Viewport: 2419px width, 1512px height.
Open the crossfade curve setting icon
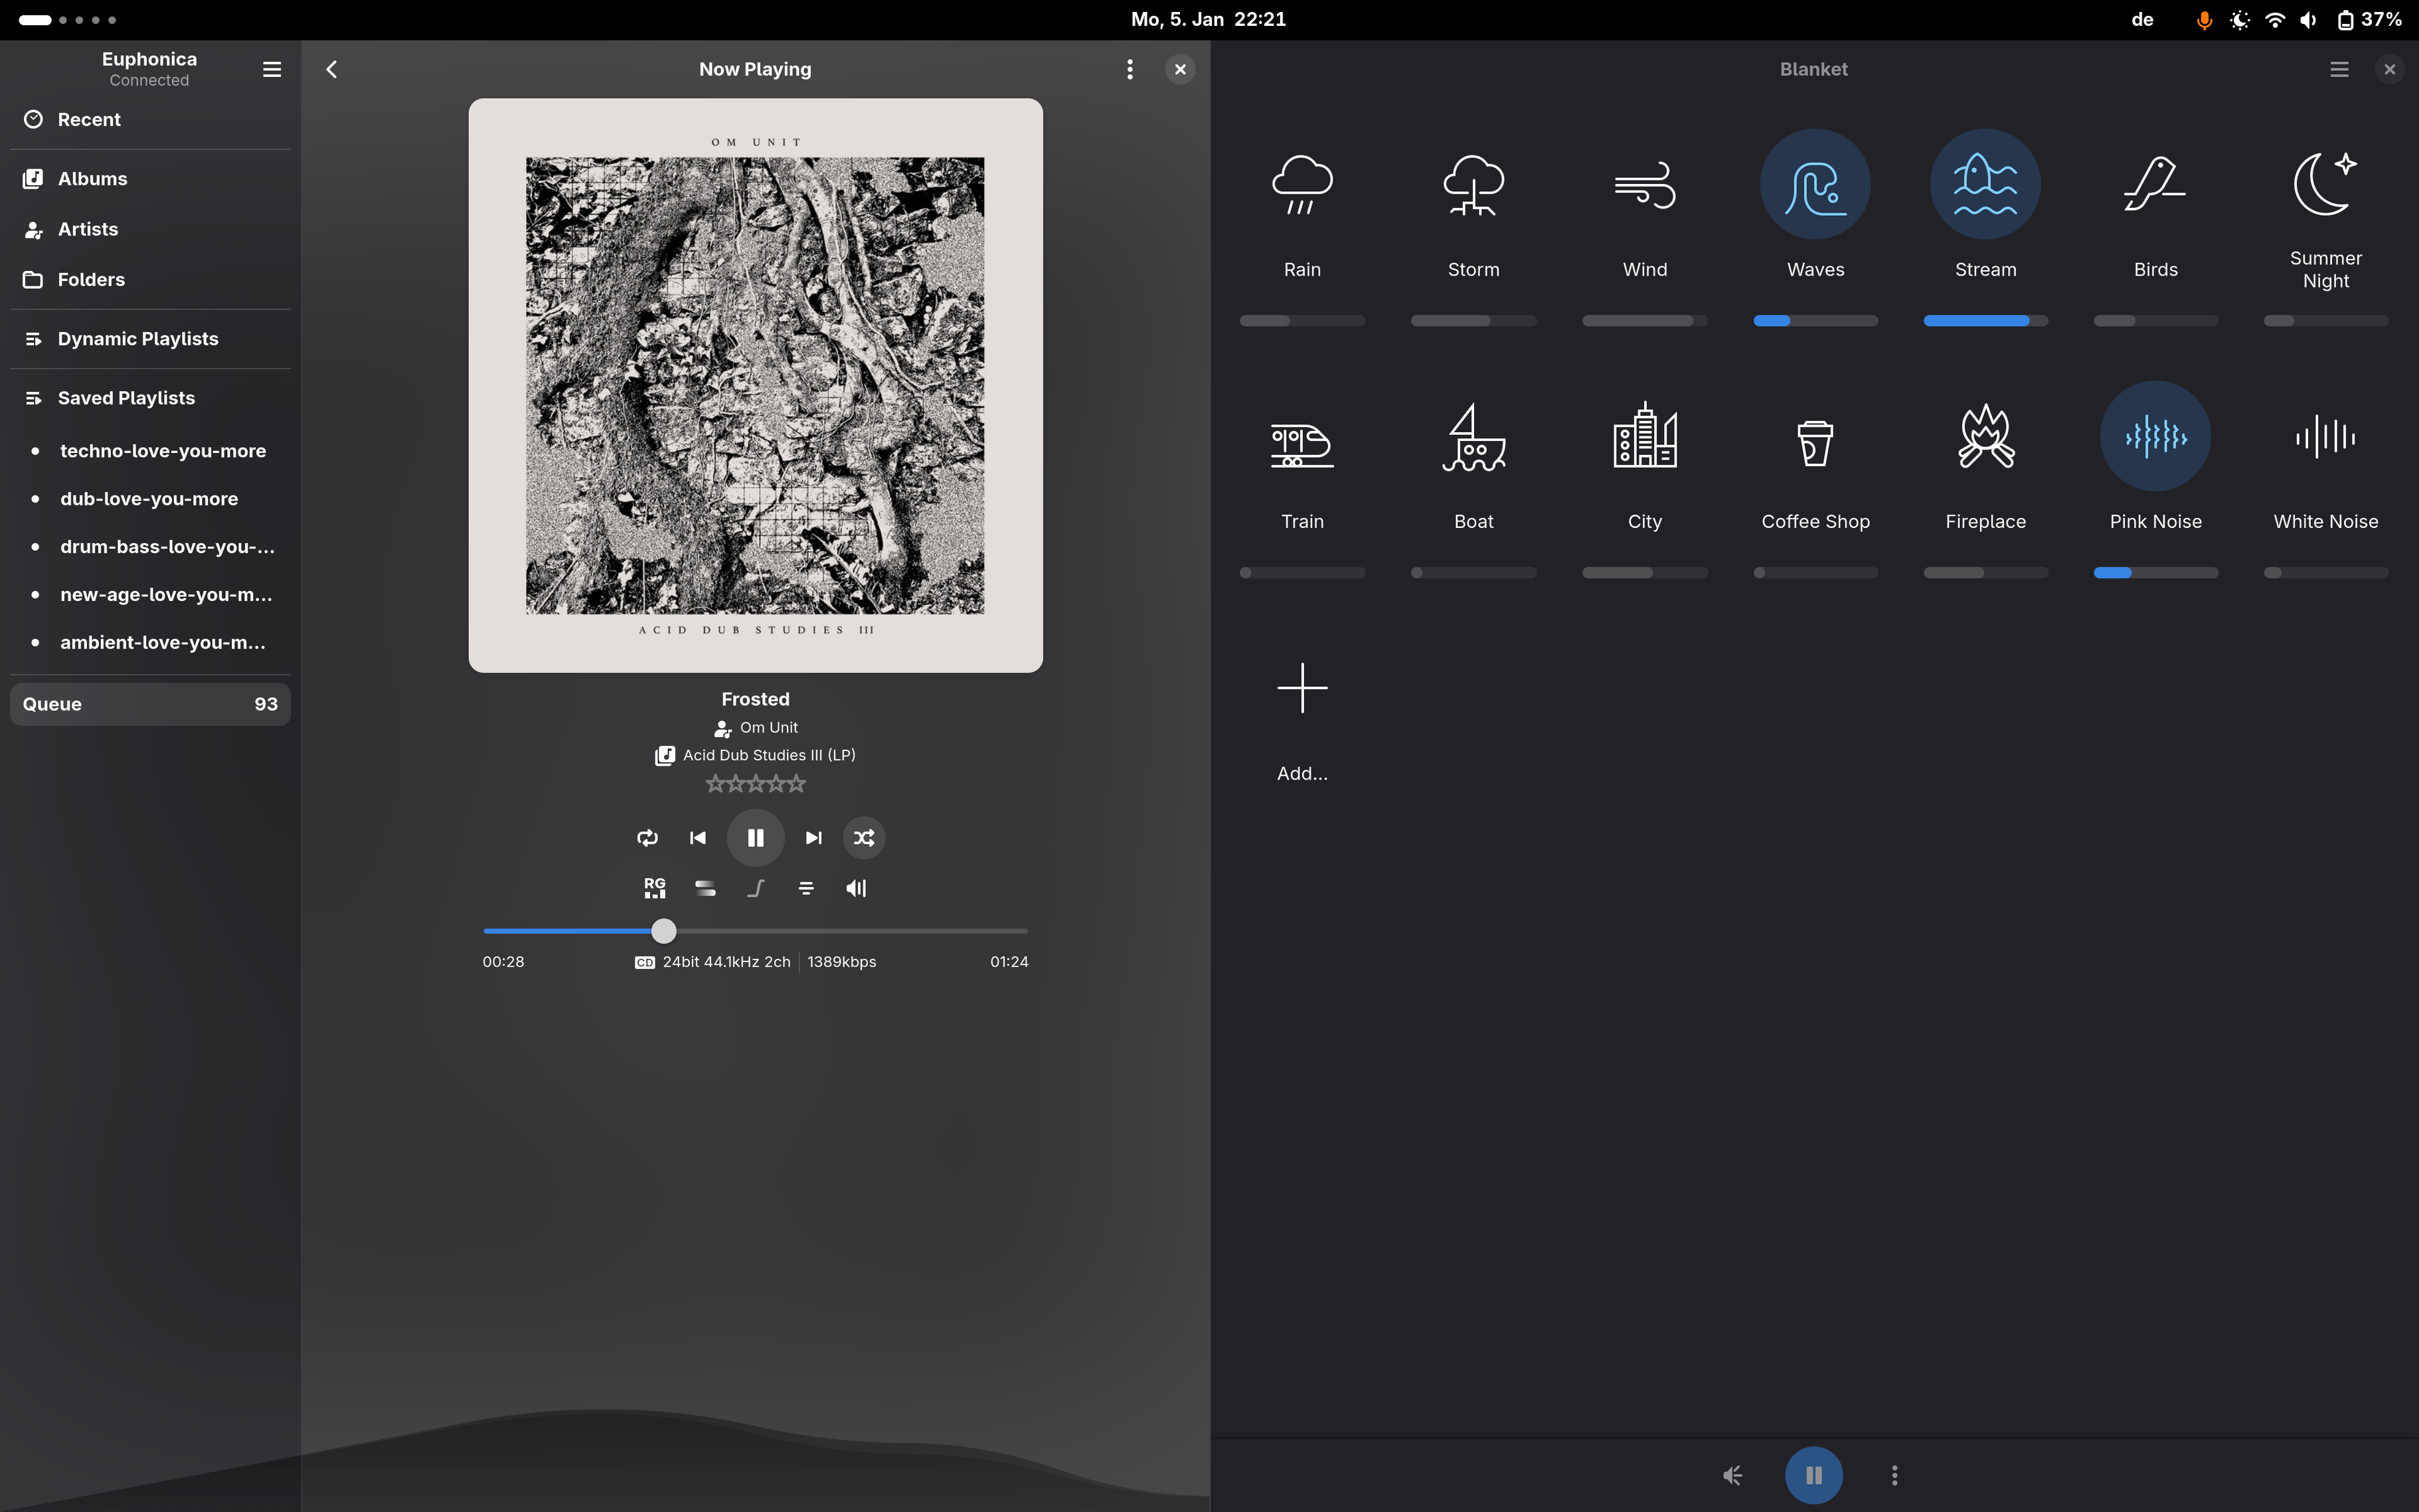coord(756,888)
